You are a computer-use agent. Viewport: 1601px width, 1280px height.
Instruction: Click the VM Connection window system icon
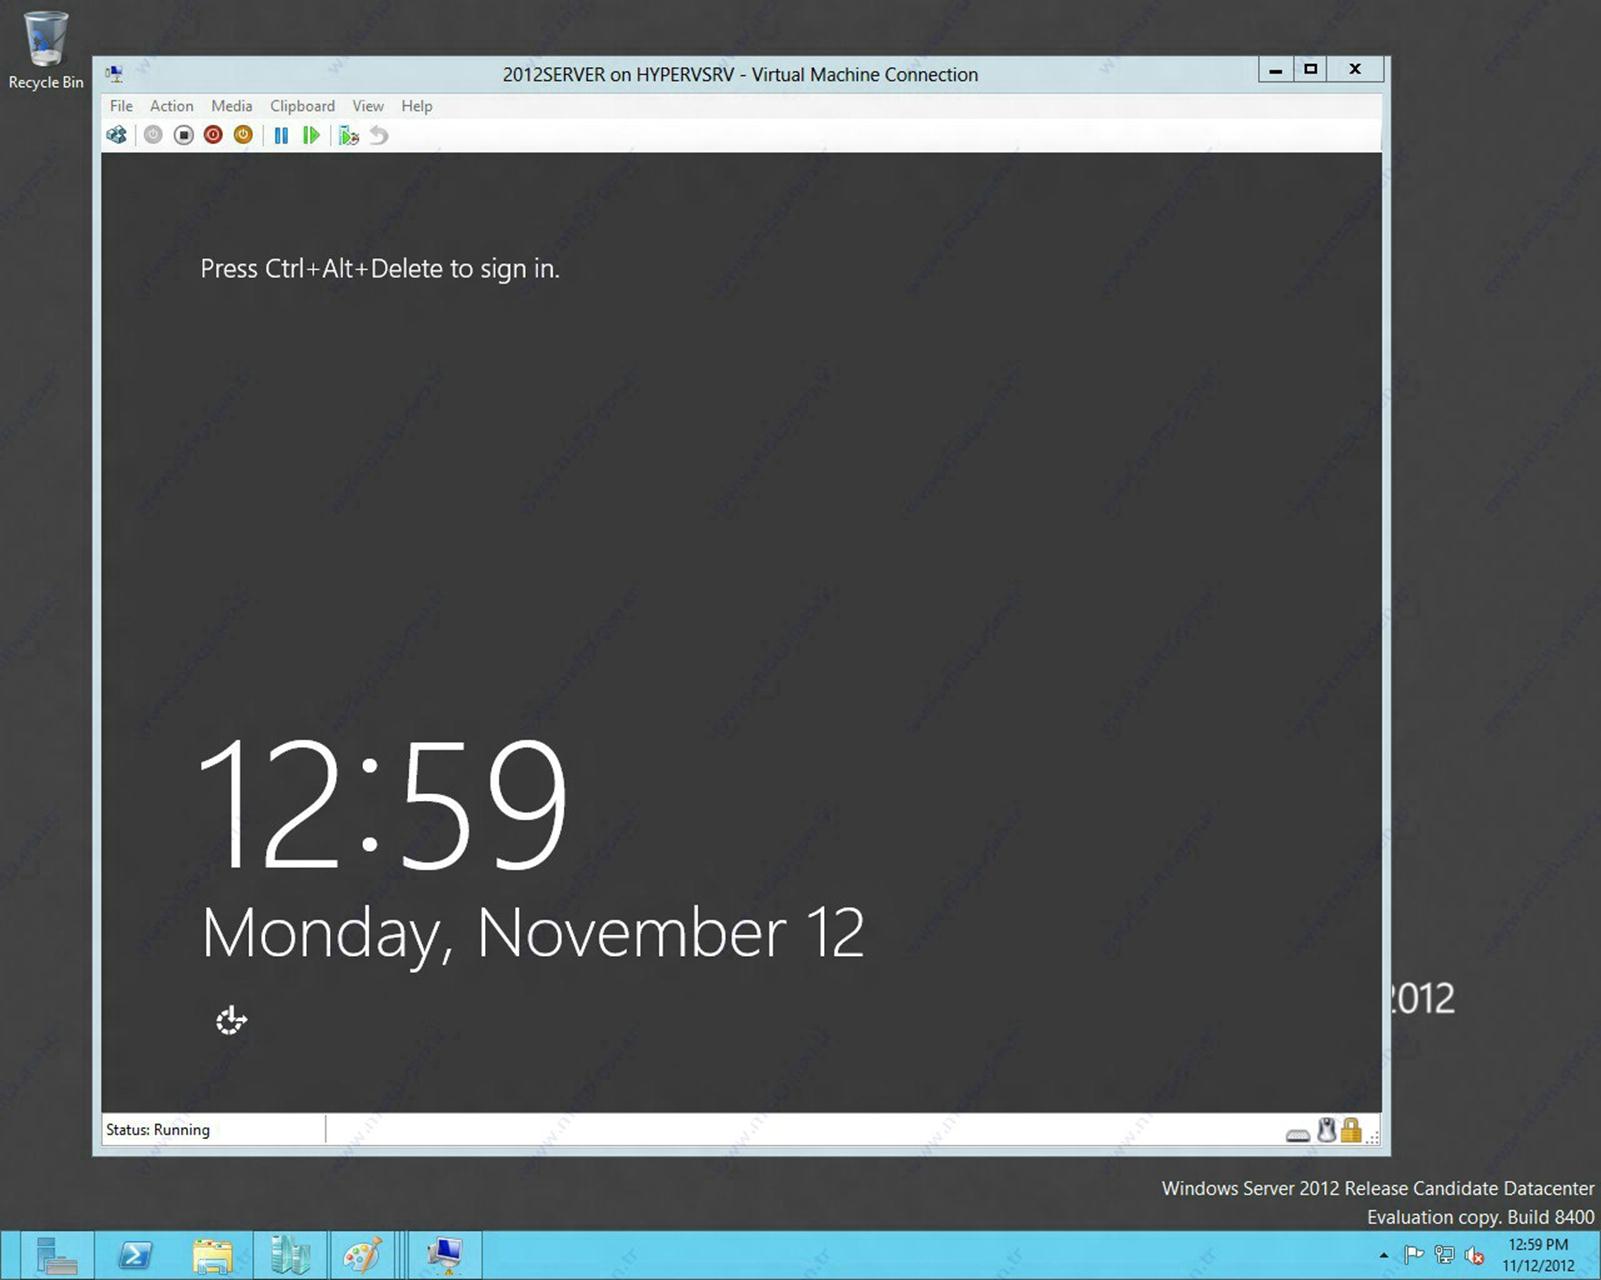tap(115, 74)
